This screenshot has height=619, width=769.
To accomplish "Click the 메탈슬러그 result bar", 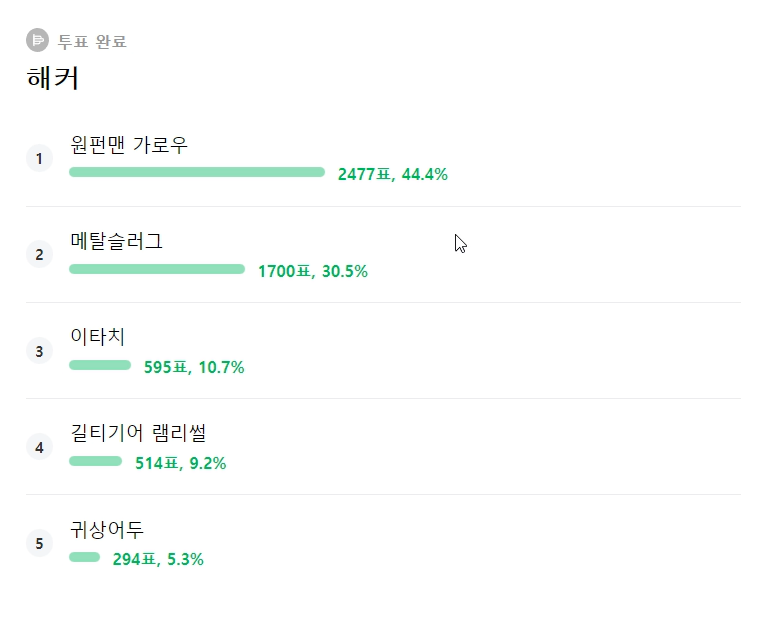I will [157, 269].
